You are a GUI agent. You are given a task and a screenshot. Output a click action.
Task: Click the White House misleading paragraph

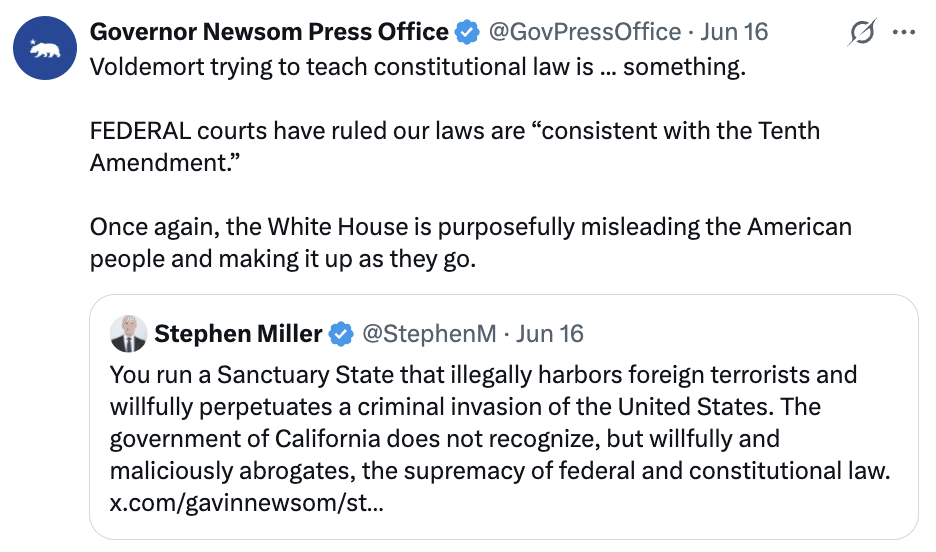click(x=470, y=243)
